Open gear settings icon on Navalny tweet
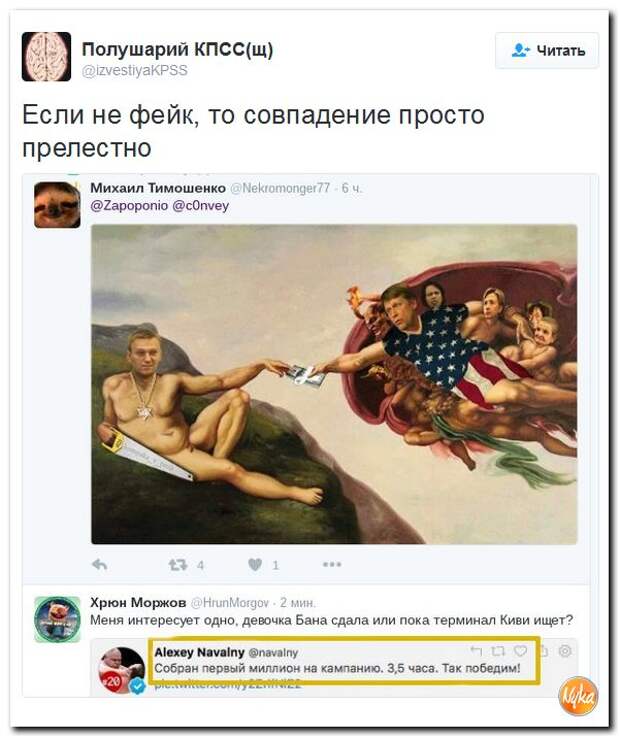Image resolution: width=620 pixels, height=738 pixels. [x=565, y=650]
